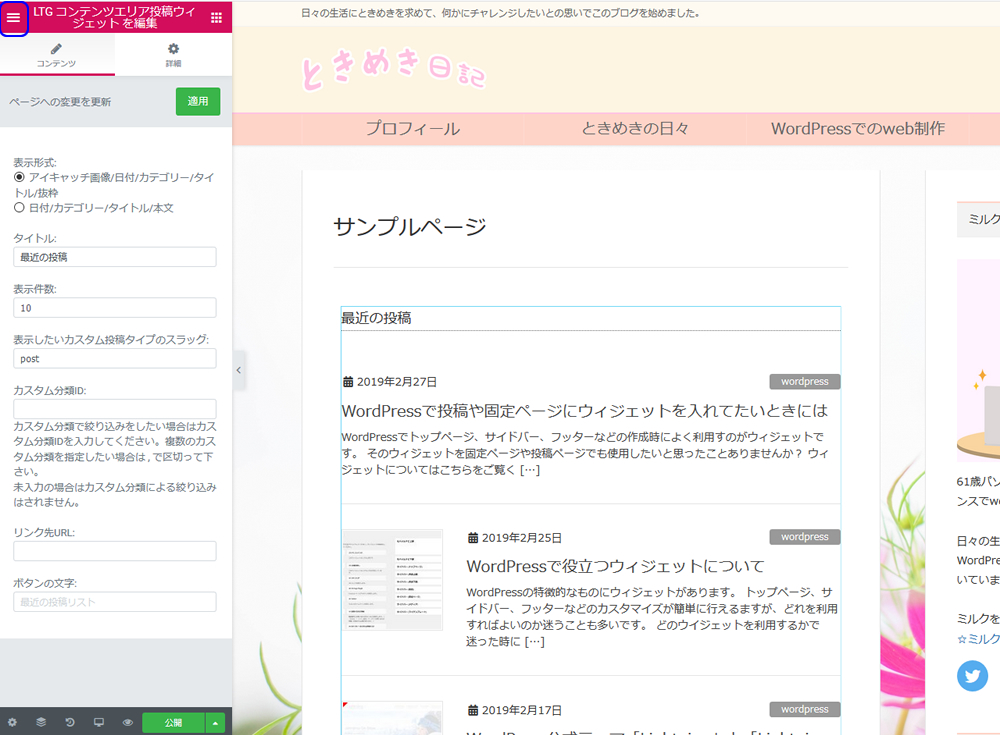
Task: Select アイキャッチ画像/日付/カテゴリー display format radio
Action: tap(19, 177)
